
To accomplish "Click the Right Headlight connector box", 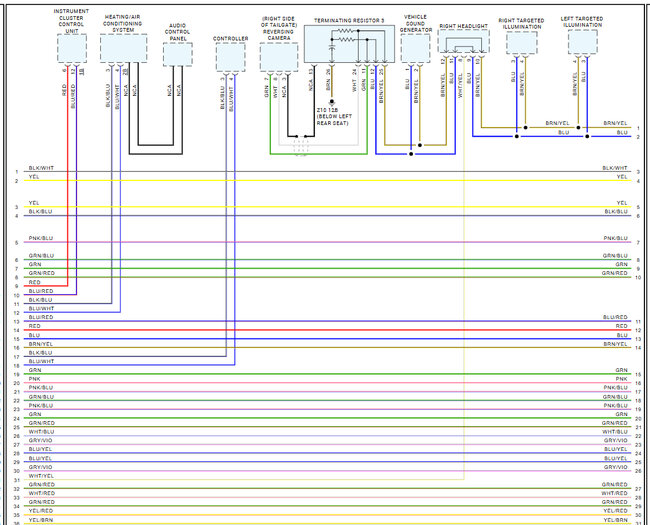I will [x=463, y=41].
